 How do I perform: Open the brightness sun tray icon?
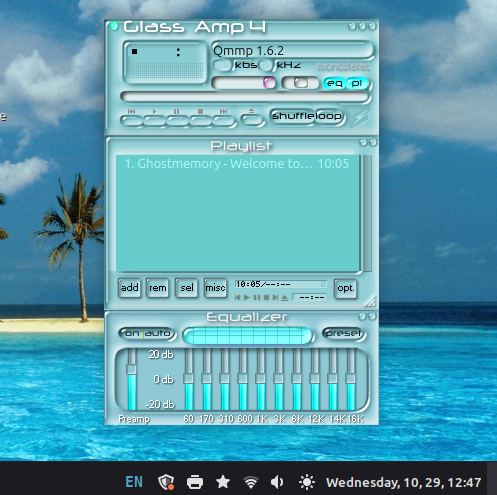coord(307,482)
